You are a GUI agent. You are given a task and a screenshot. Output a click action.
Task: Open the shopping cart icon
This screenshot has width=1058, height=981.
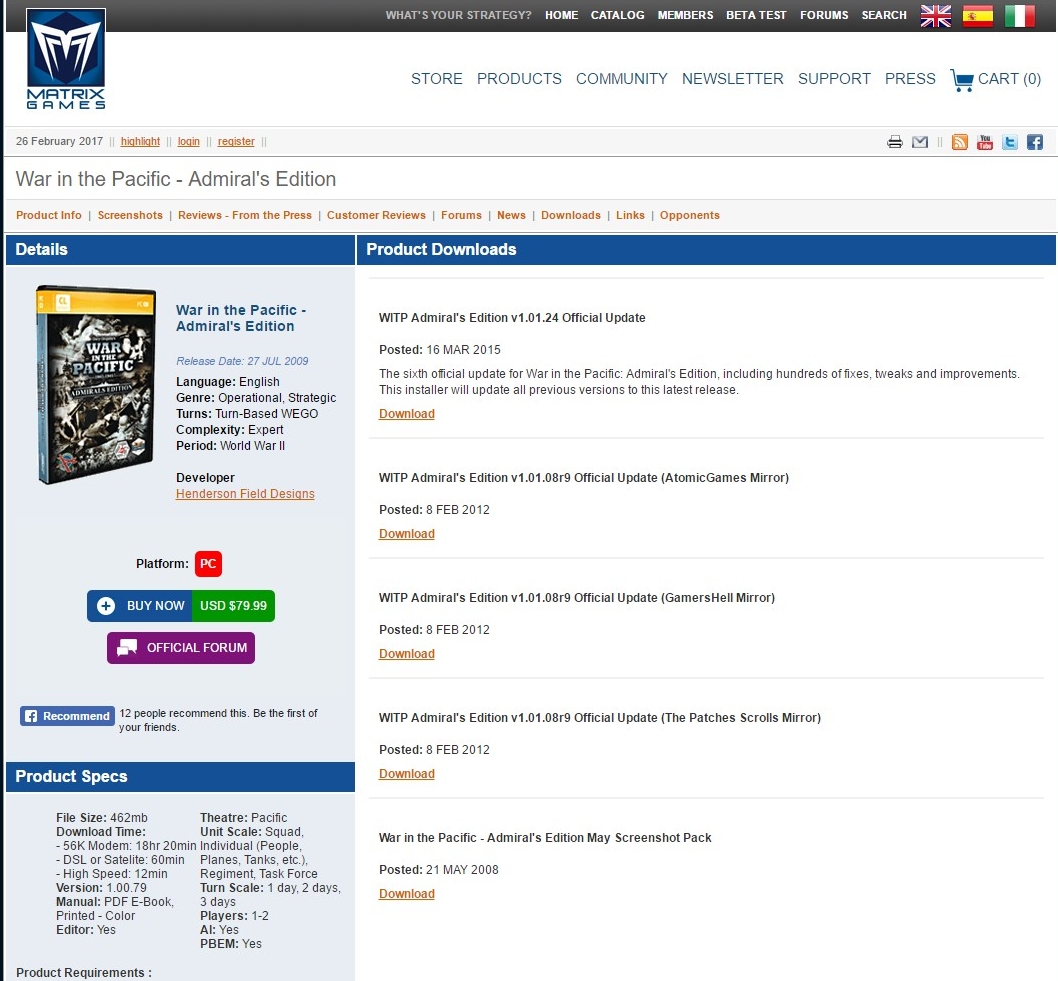pyautogui.click(x=962, y=80)
